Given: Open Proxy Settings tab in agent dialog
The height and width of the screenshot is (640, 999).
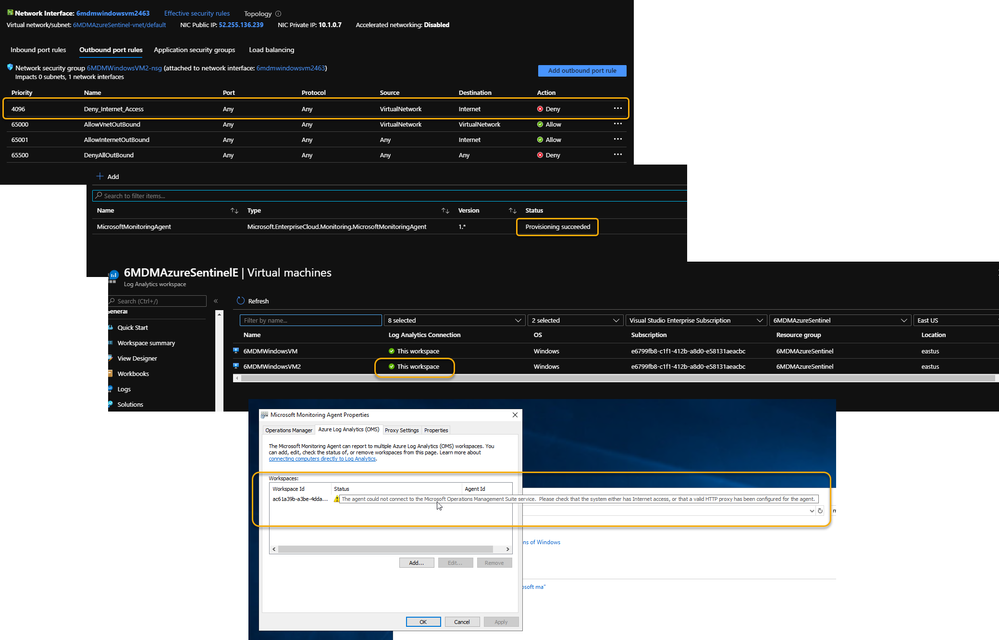Looking at the screenshot, I should coord(401,430).
